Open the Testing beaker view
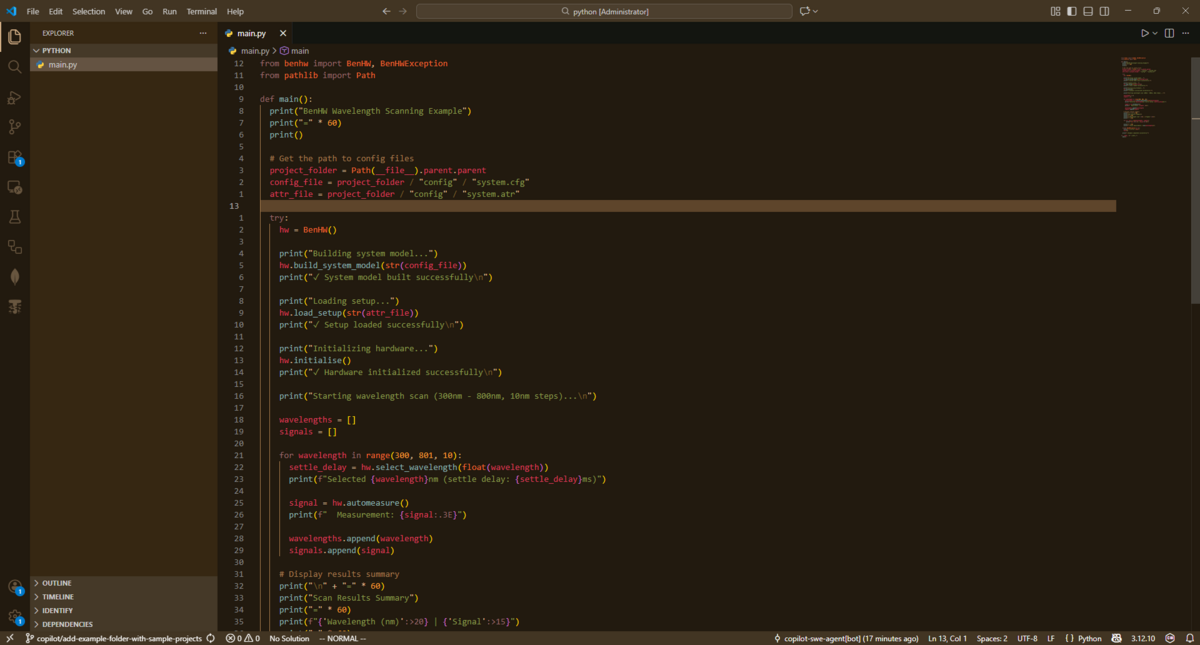This screenshot has height=645, width=1200. click(x=14, y=217)
